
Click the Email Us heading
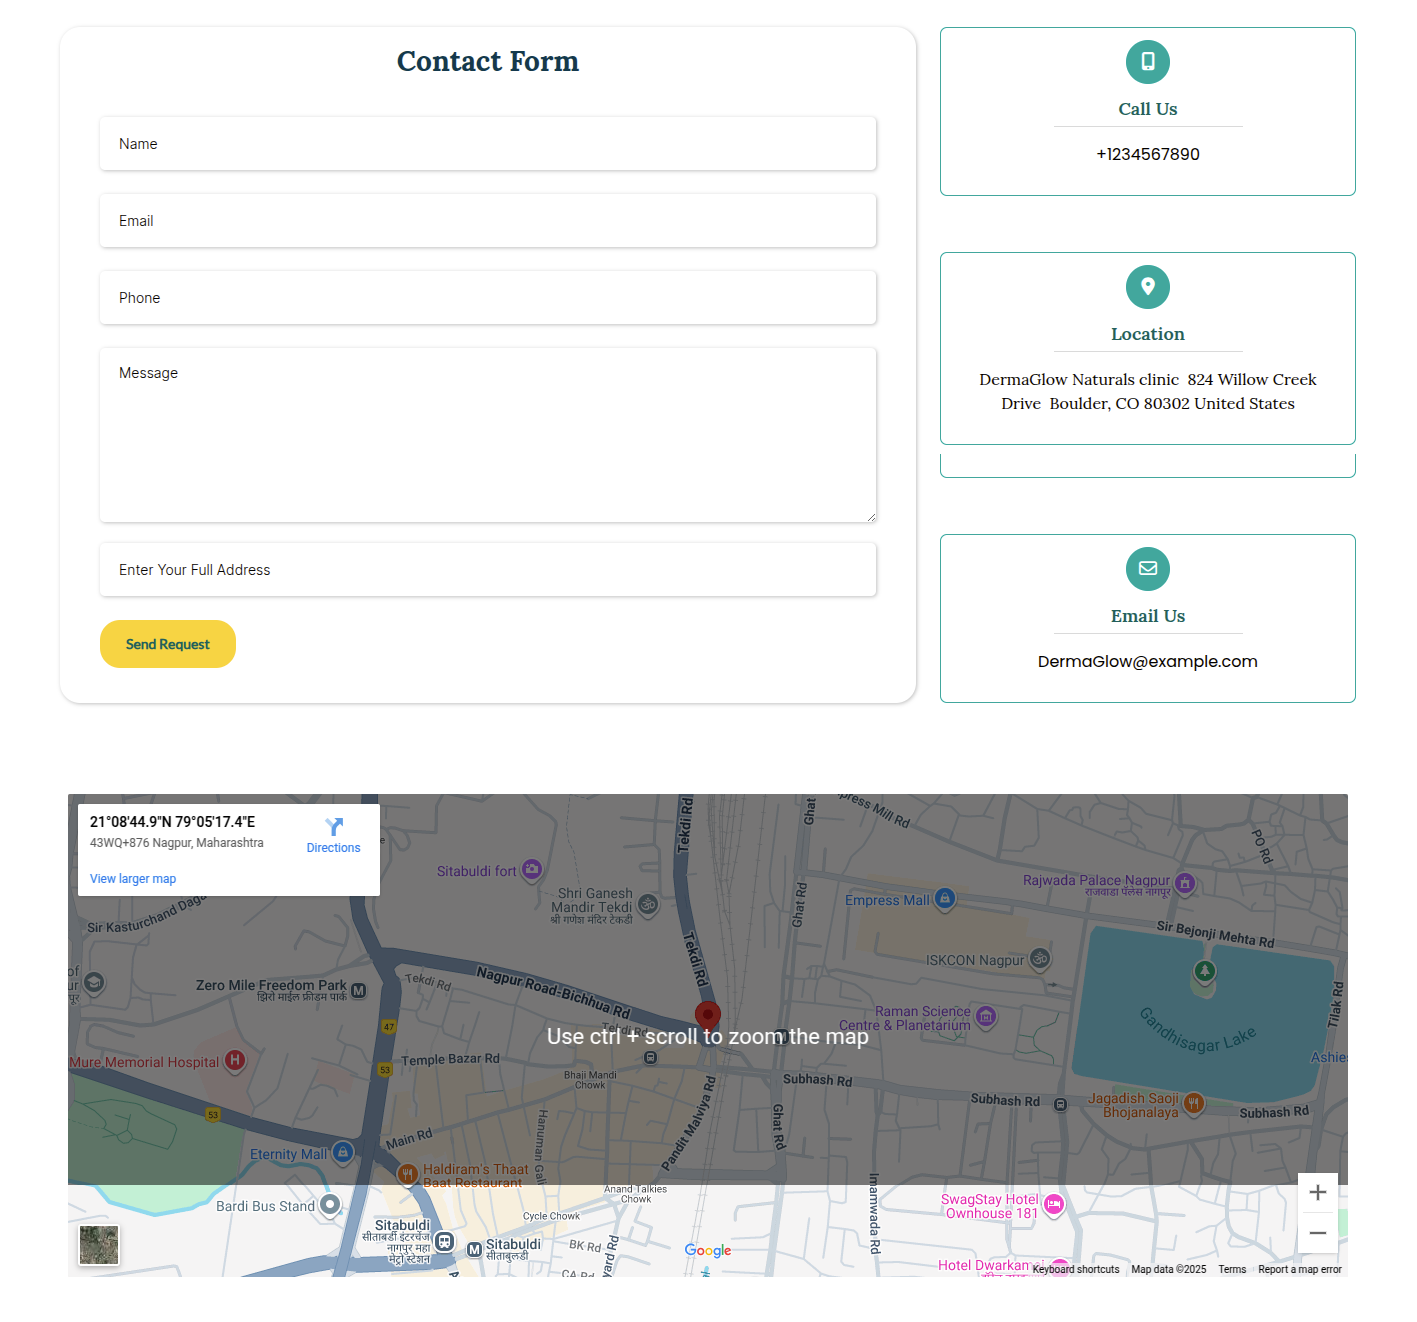pos(1148,616)
